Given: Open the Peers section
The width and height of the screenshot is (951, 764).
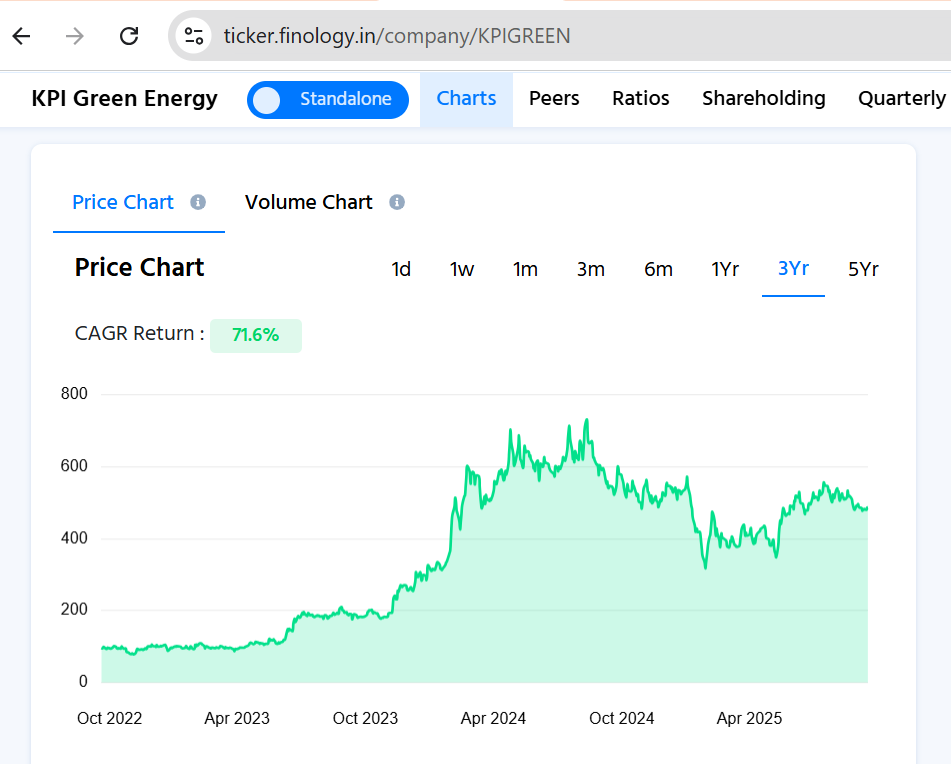Looking at the screenshot, I should click(x=554, y=98).
